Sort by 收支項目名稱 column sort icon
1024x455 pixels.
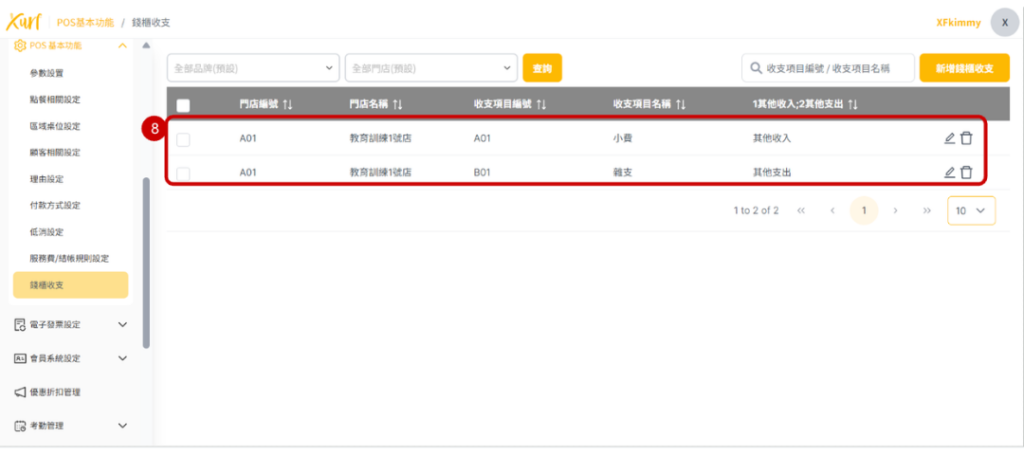click(680, 104)
